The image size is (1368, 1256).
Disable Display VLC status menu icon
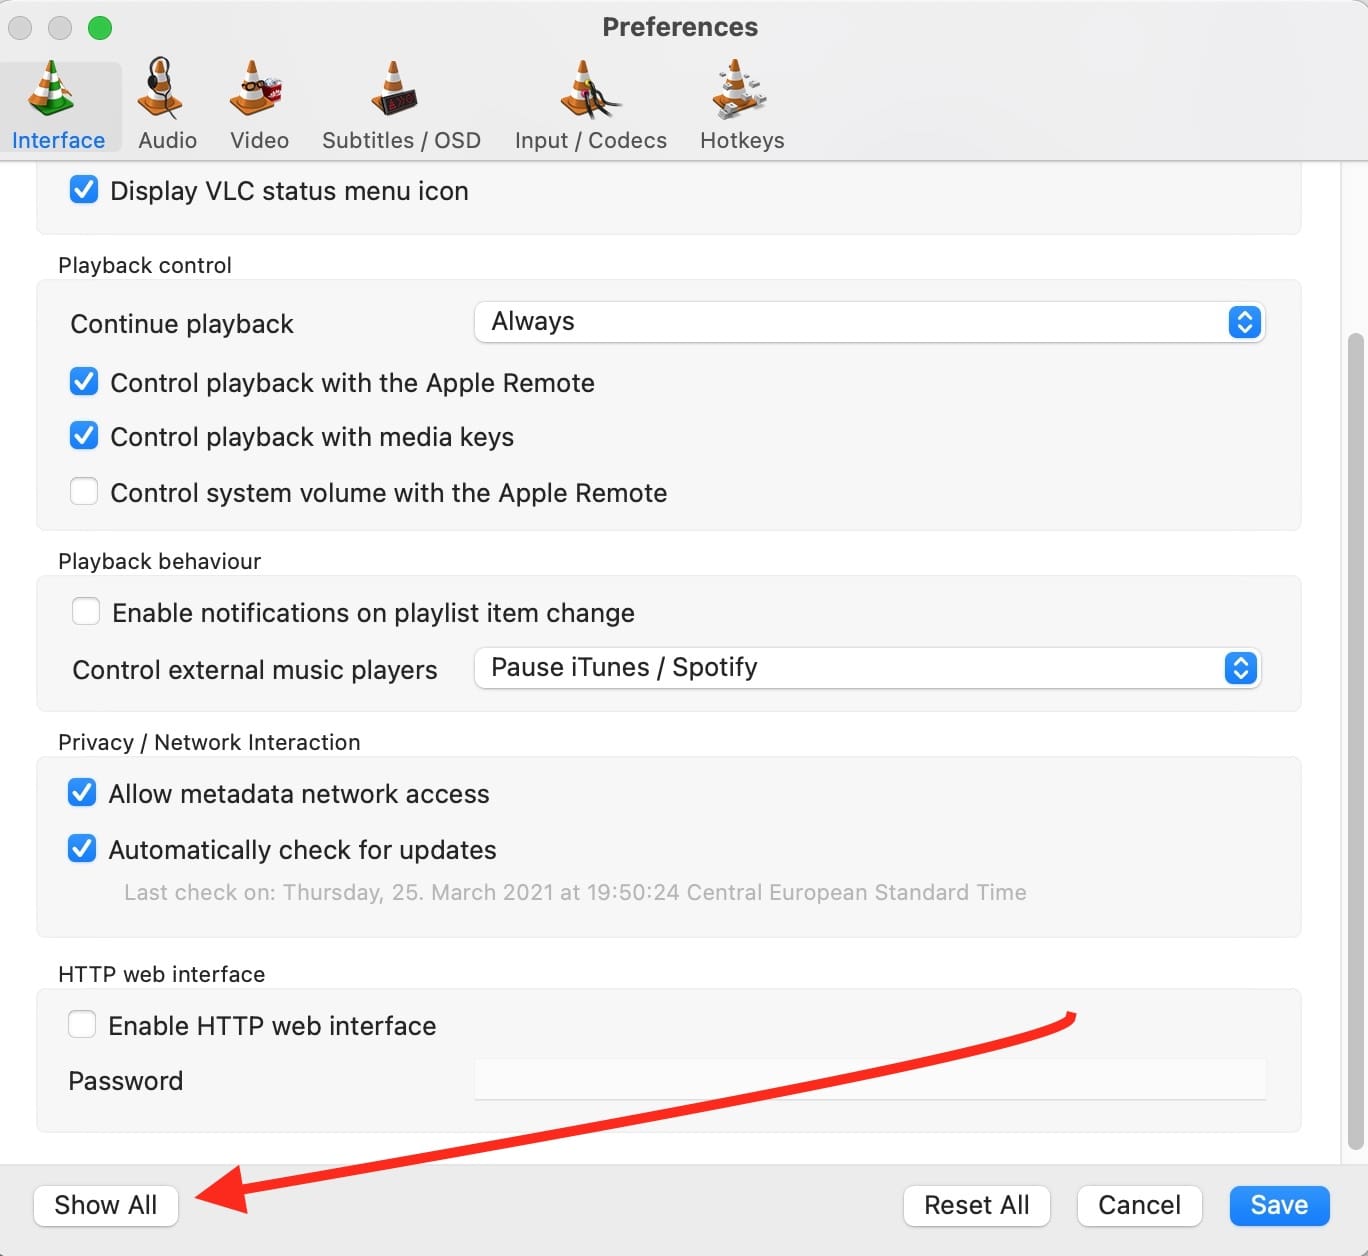[84, 190]
